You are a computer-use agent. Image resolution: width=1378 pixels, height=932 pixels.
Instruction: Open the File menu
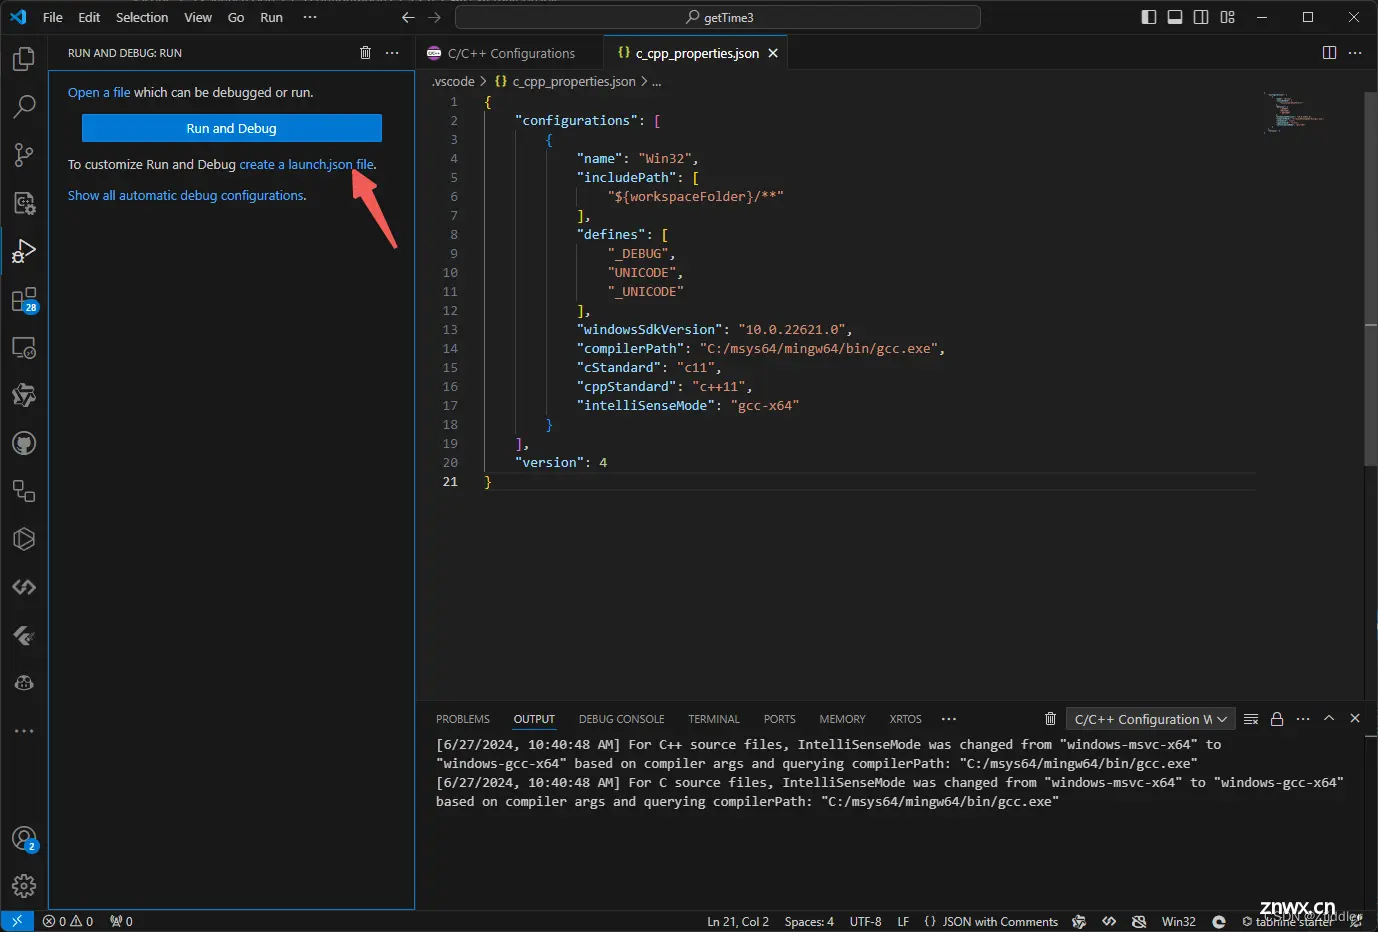(x=53, y=17)
